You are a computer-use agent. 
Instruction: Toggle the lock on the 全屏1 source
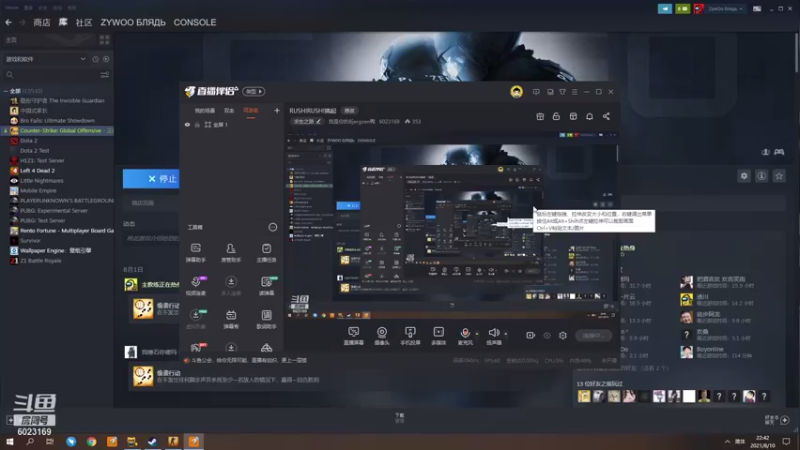click(x=197, y=125)
